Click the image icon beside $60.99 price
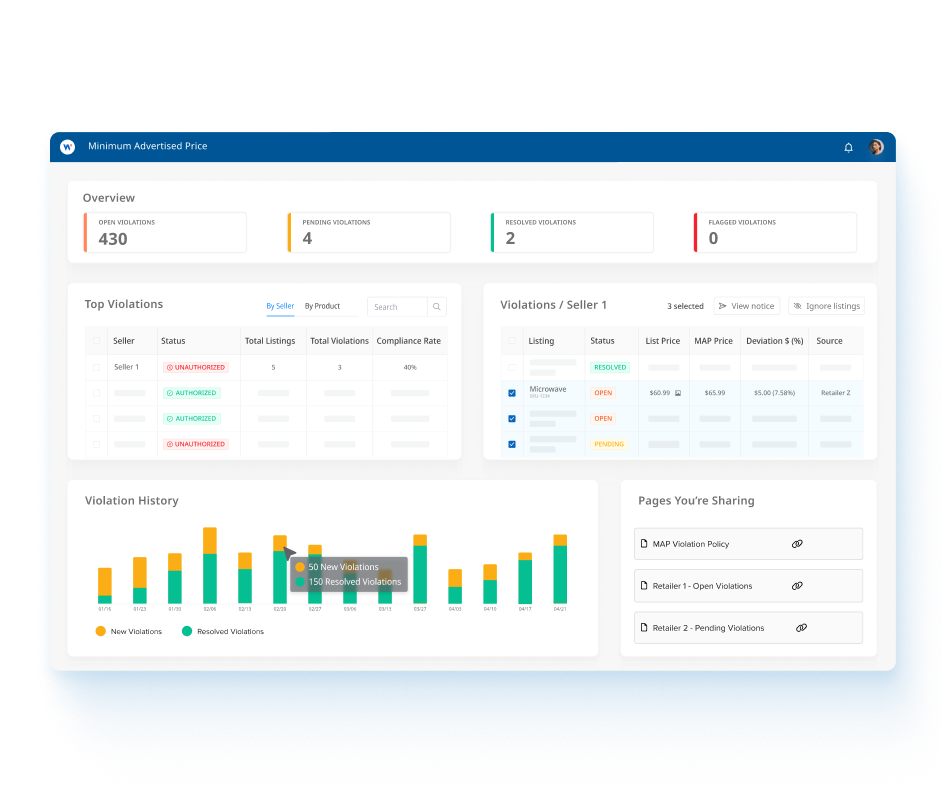The image size is (942, 802). (x=678, y=393)
